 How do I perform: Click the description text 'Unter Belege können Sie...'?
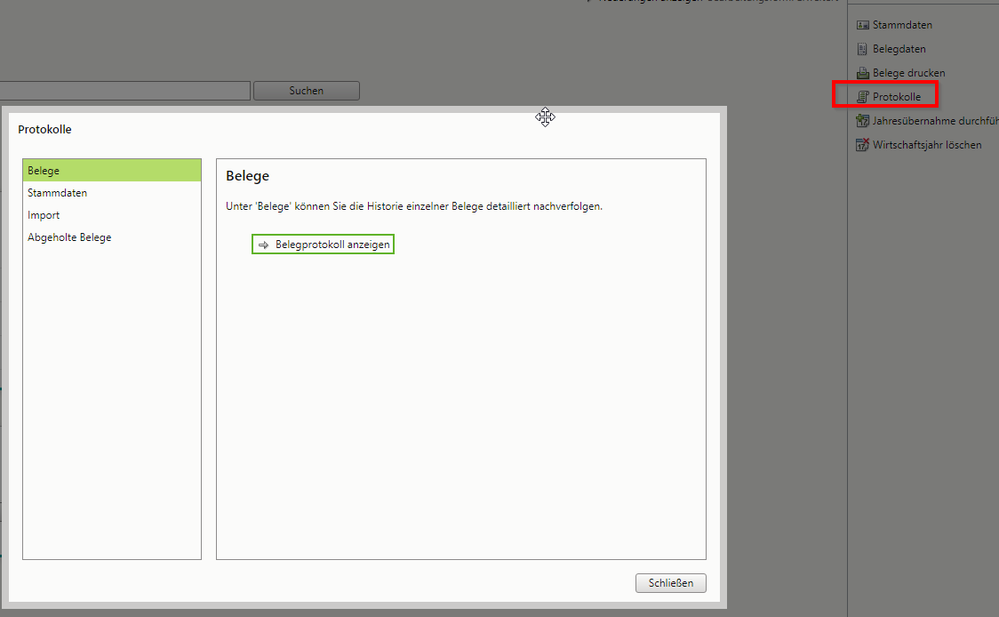414,207
